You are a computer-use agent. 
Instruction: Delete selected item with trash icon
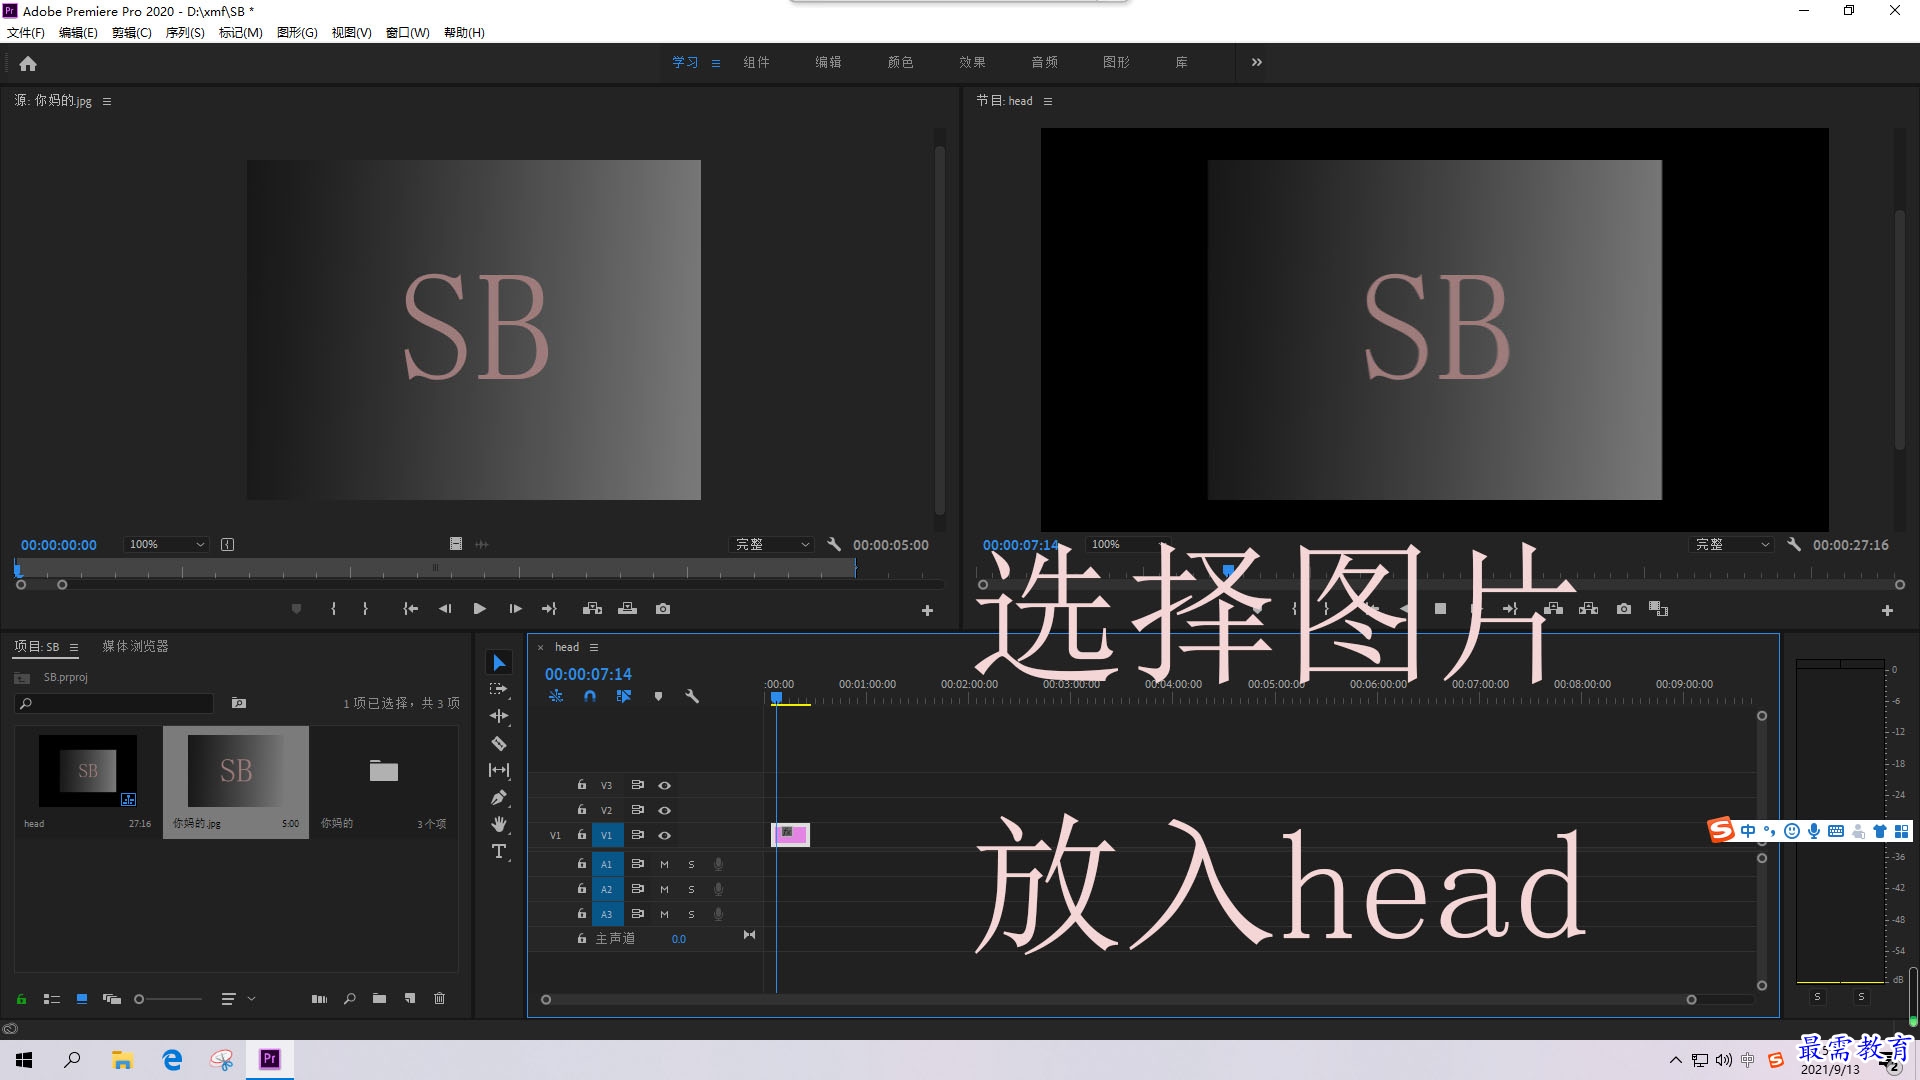[439, 998]
